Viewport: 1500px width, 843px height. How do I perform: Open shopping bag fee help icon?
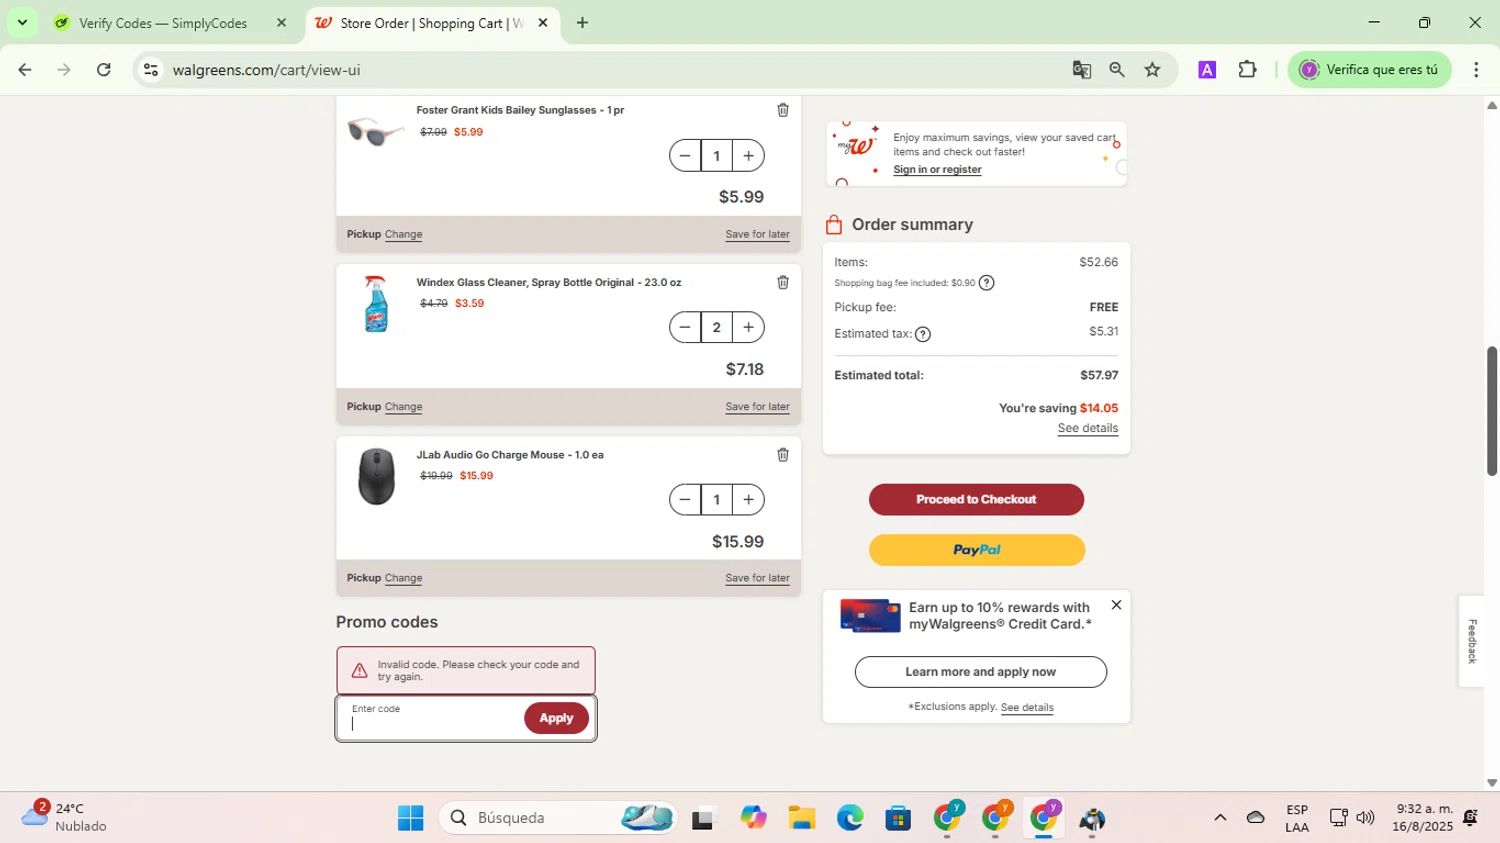pos(987,283)
